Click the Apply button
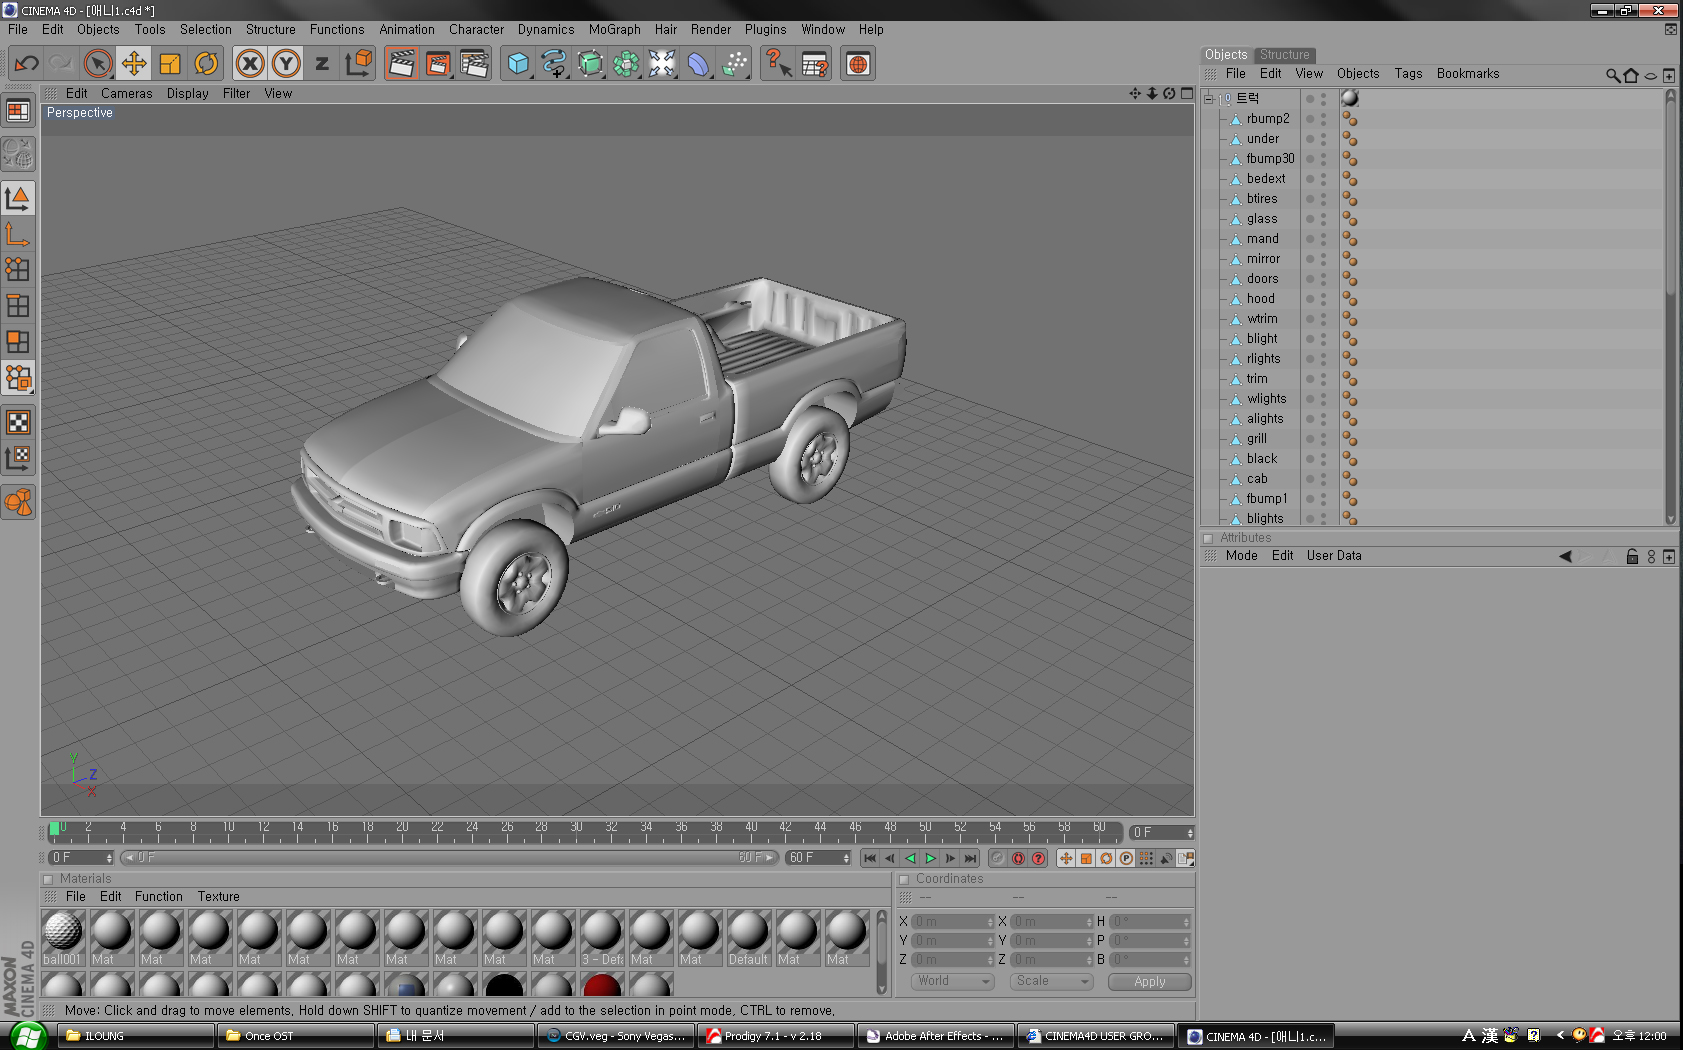Image resolution: width=1683 pixels, height=1050 pixels. coord(1150,982)
